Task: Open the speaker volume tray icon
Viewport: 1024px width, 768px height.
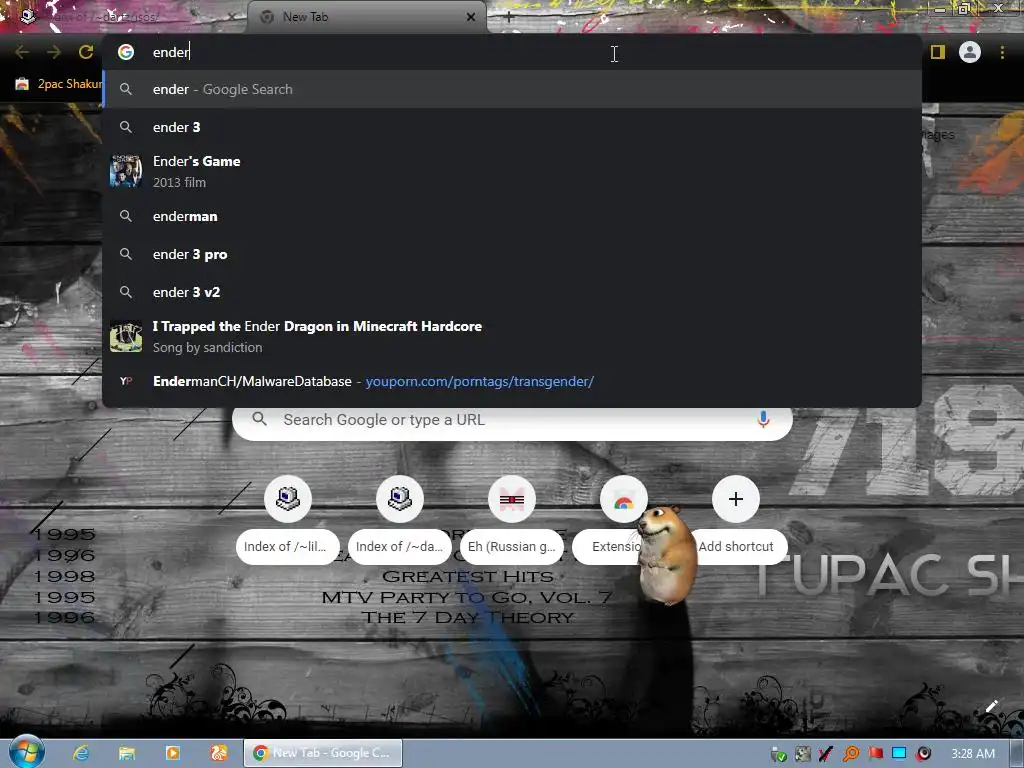Action: [x=923, y=754]
